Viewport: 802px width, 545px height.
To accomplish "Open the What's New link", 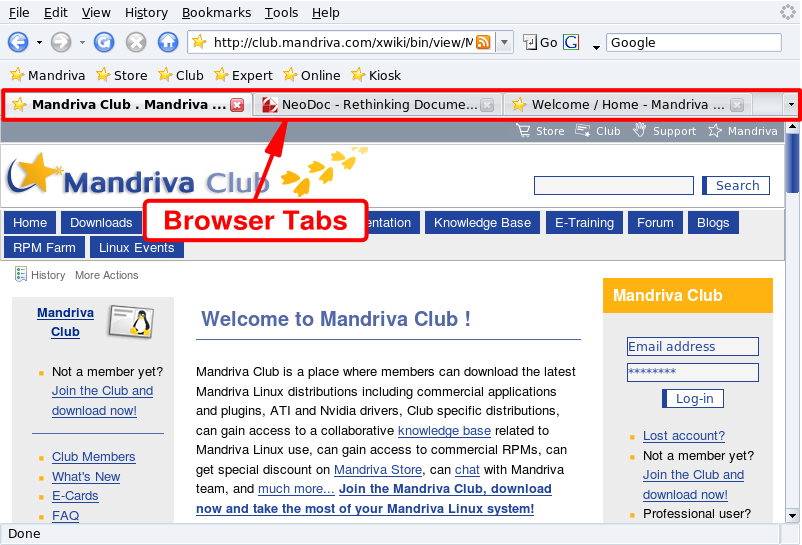I will tap(86, 477).
